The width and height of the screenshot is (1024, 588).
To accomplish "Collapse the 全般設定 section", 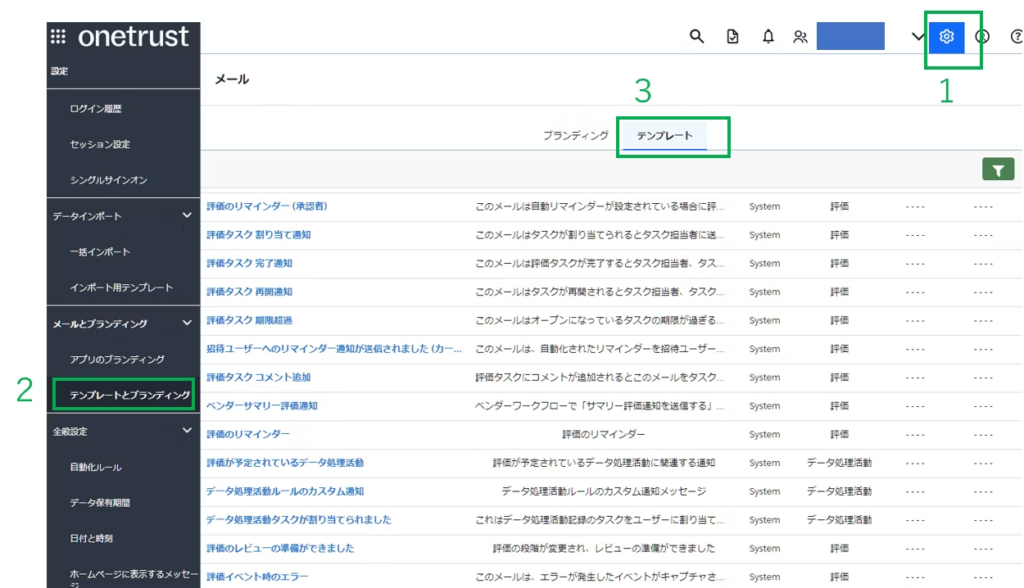I will coord(186,431).
